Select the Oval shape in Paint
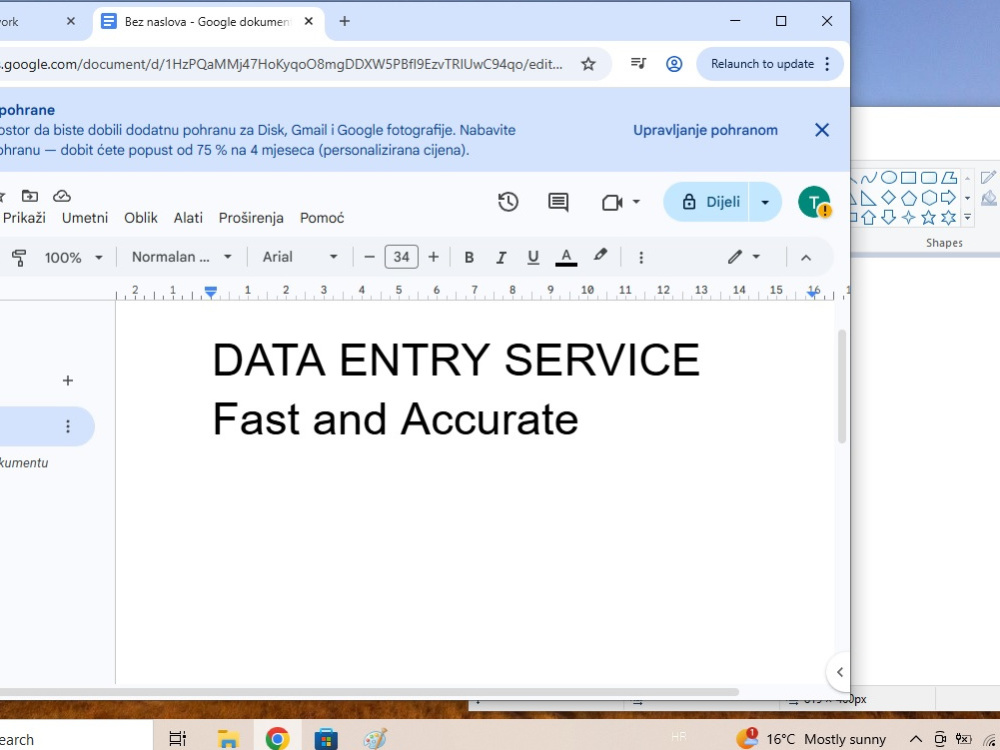 point(888,177)
